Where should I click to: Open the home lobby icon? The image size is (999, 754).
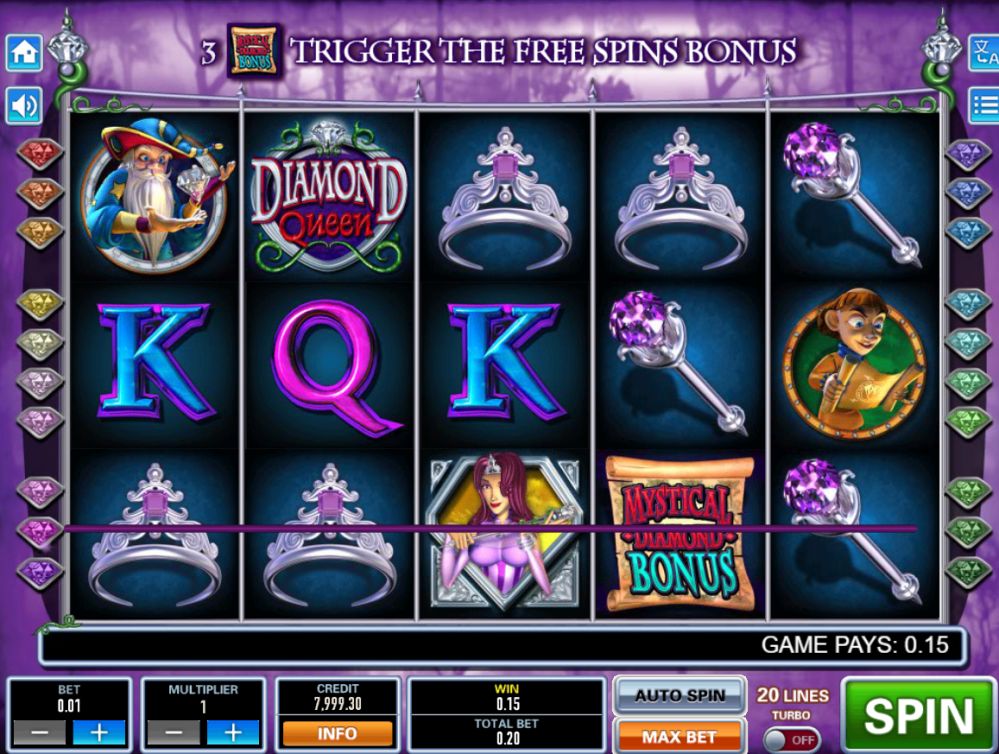click(x=24, y=52)
